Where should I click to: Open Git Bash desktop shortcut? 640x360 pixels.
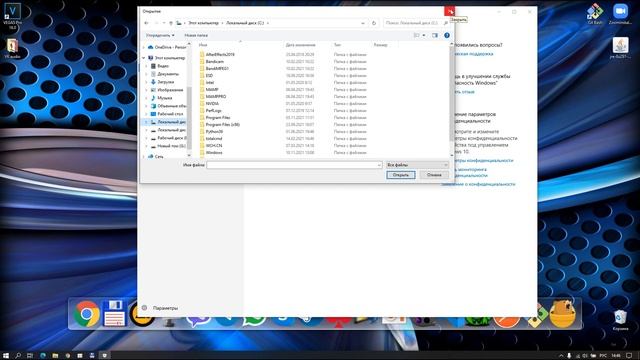click(595, 14)
